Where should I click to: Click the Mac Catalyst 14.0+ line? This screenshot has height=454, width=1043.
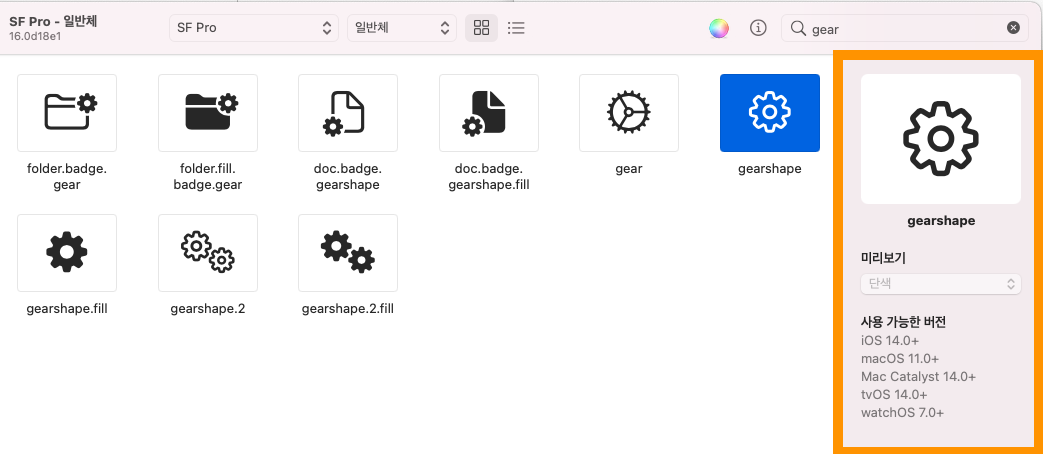[919, 377]
